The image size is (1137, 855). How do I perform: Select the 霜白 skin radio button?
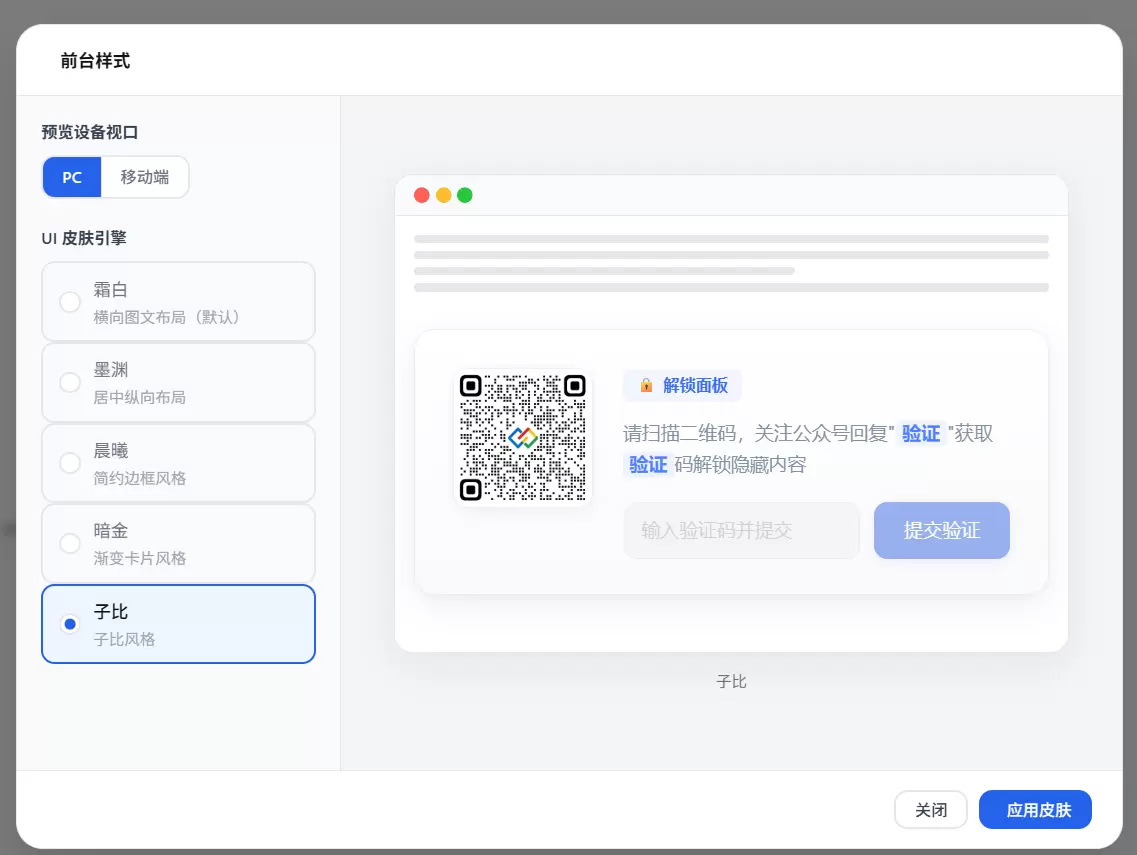(70, 302)
